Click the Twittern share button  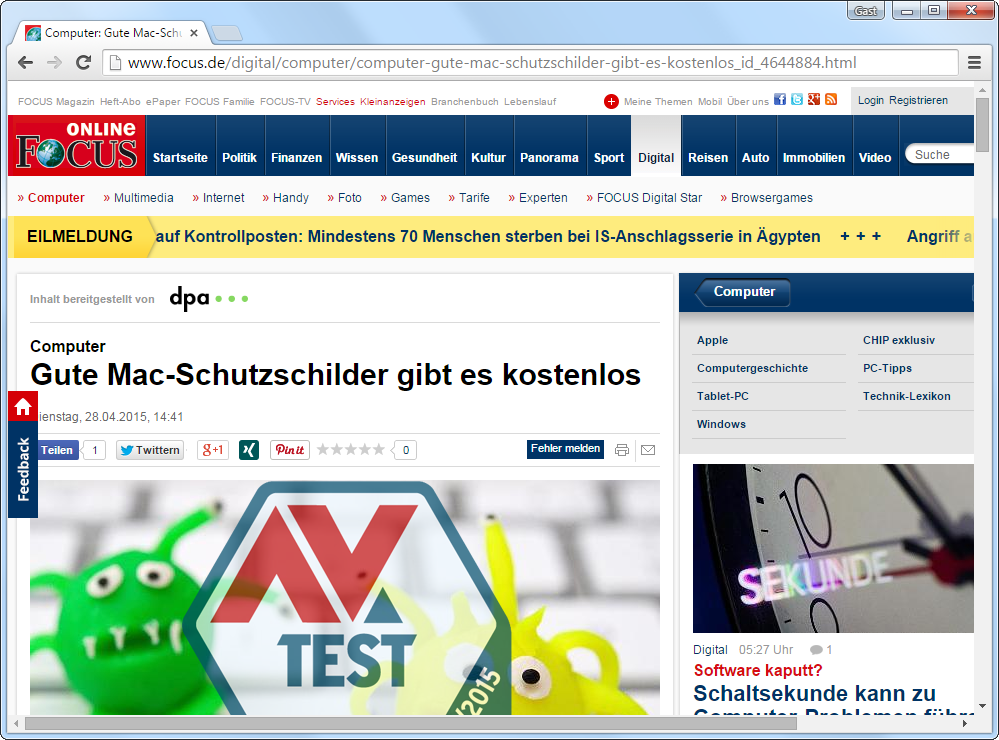(x=150, y=450)
